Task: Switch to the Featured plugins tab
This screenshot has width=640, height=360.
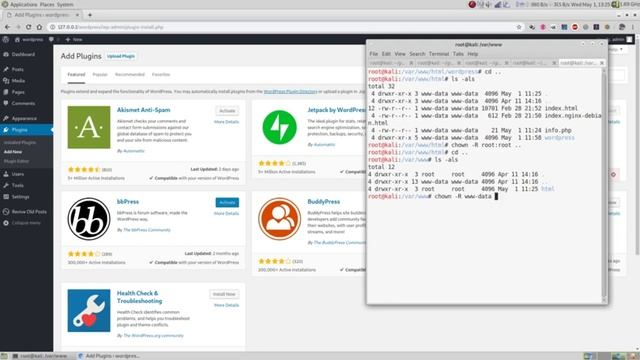Action: 76,75
